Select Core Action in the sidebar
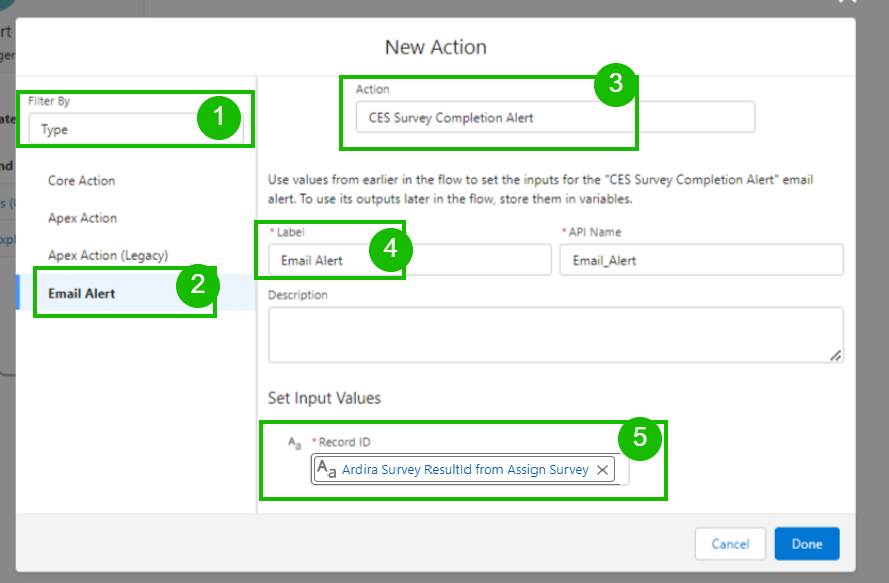Screen dimensions: 889x583 81,181
